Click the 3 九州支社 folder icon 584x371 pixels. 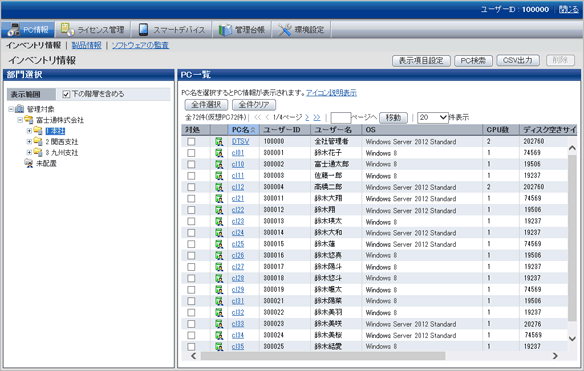38,152
